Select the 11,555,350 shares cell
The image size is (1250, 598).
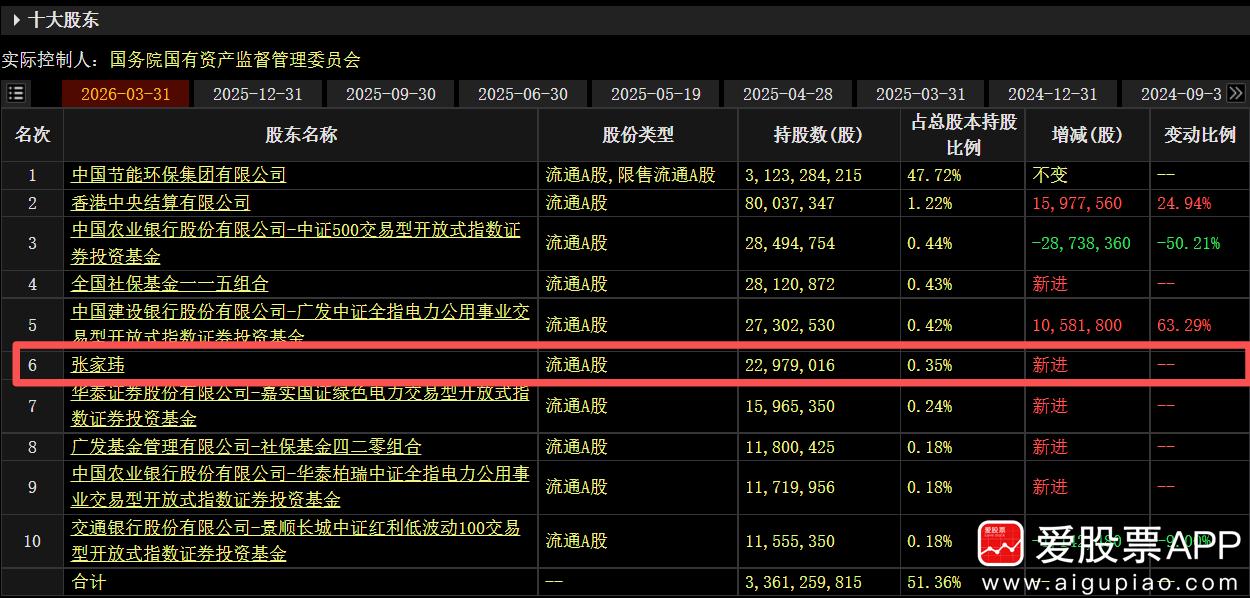[790, 541]
